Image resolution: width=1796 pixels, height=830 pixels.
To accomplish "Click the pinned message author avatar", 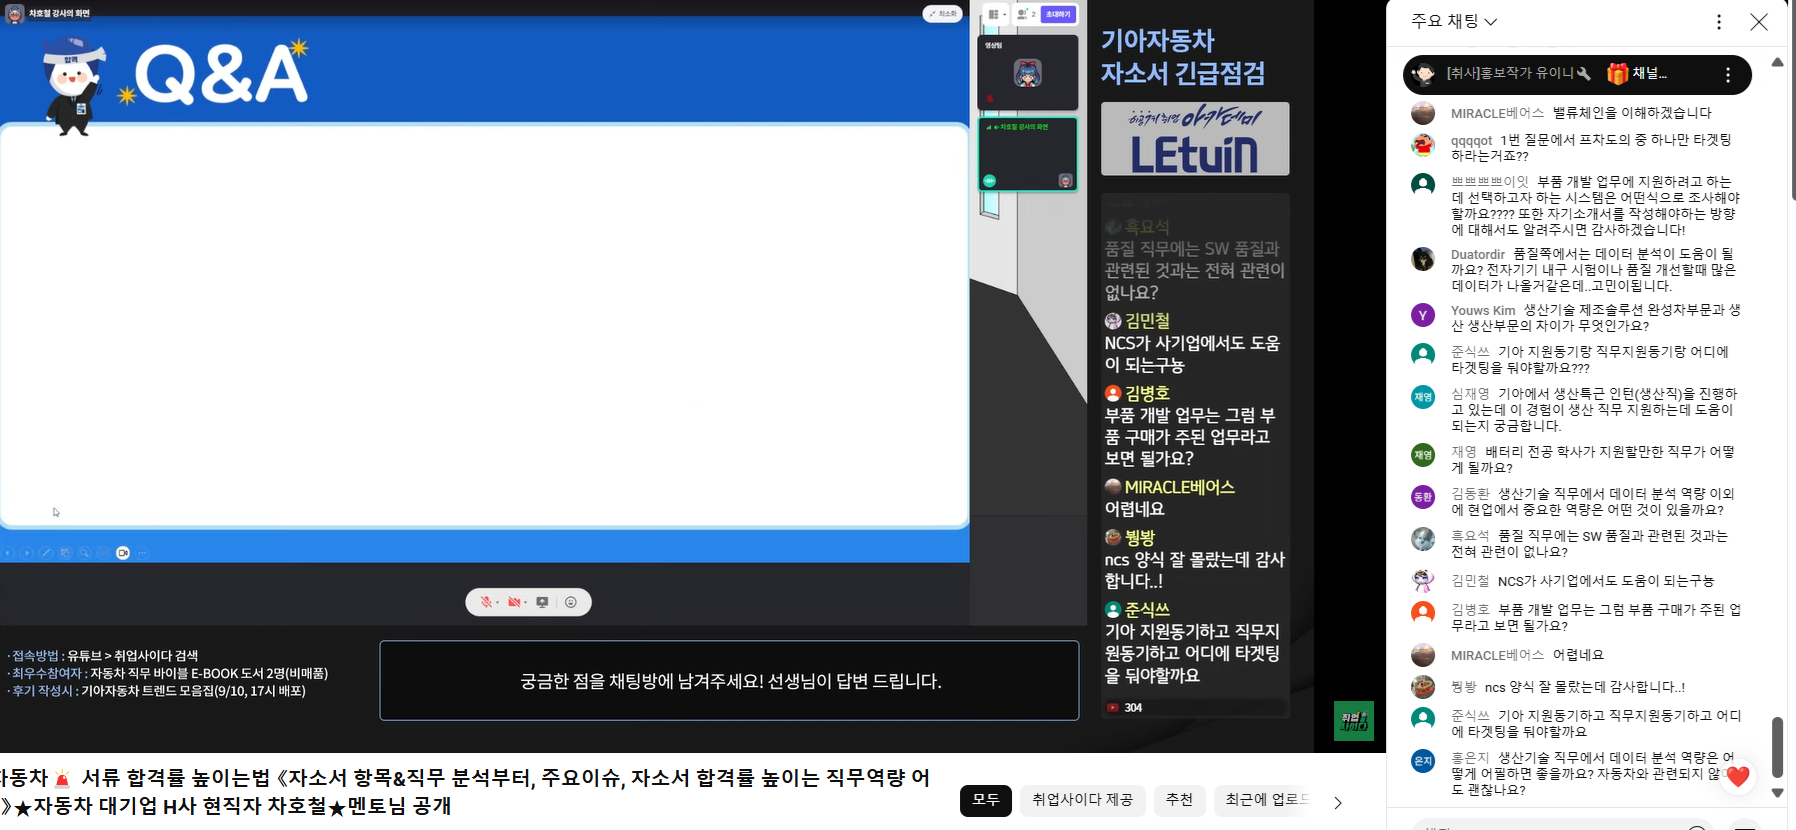I will pyautogui.click(x=1423, y=75).
